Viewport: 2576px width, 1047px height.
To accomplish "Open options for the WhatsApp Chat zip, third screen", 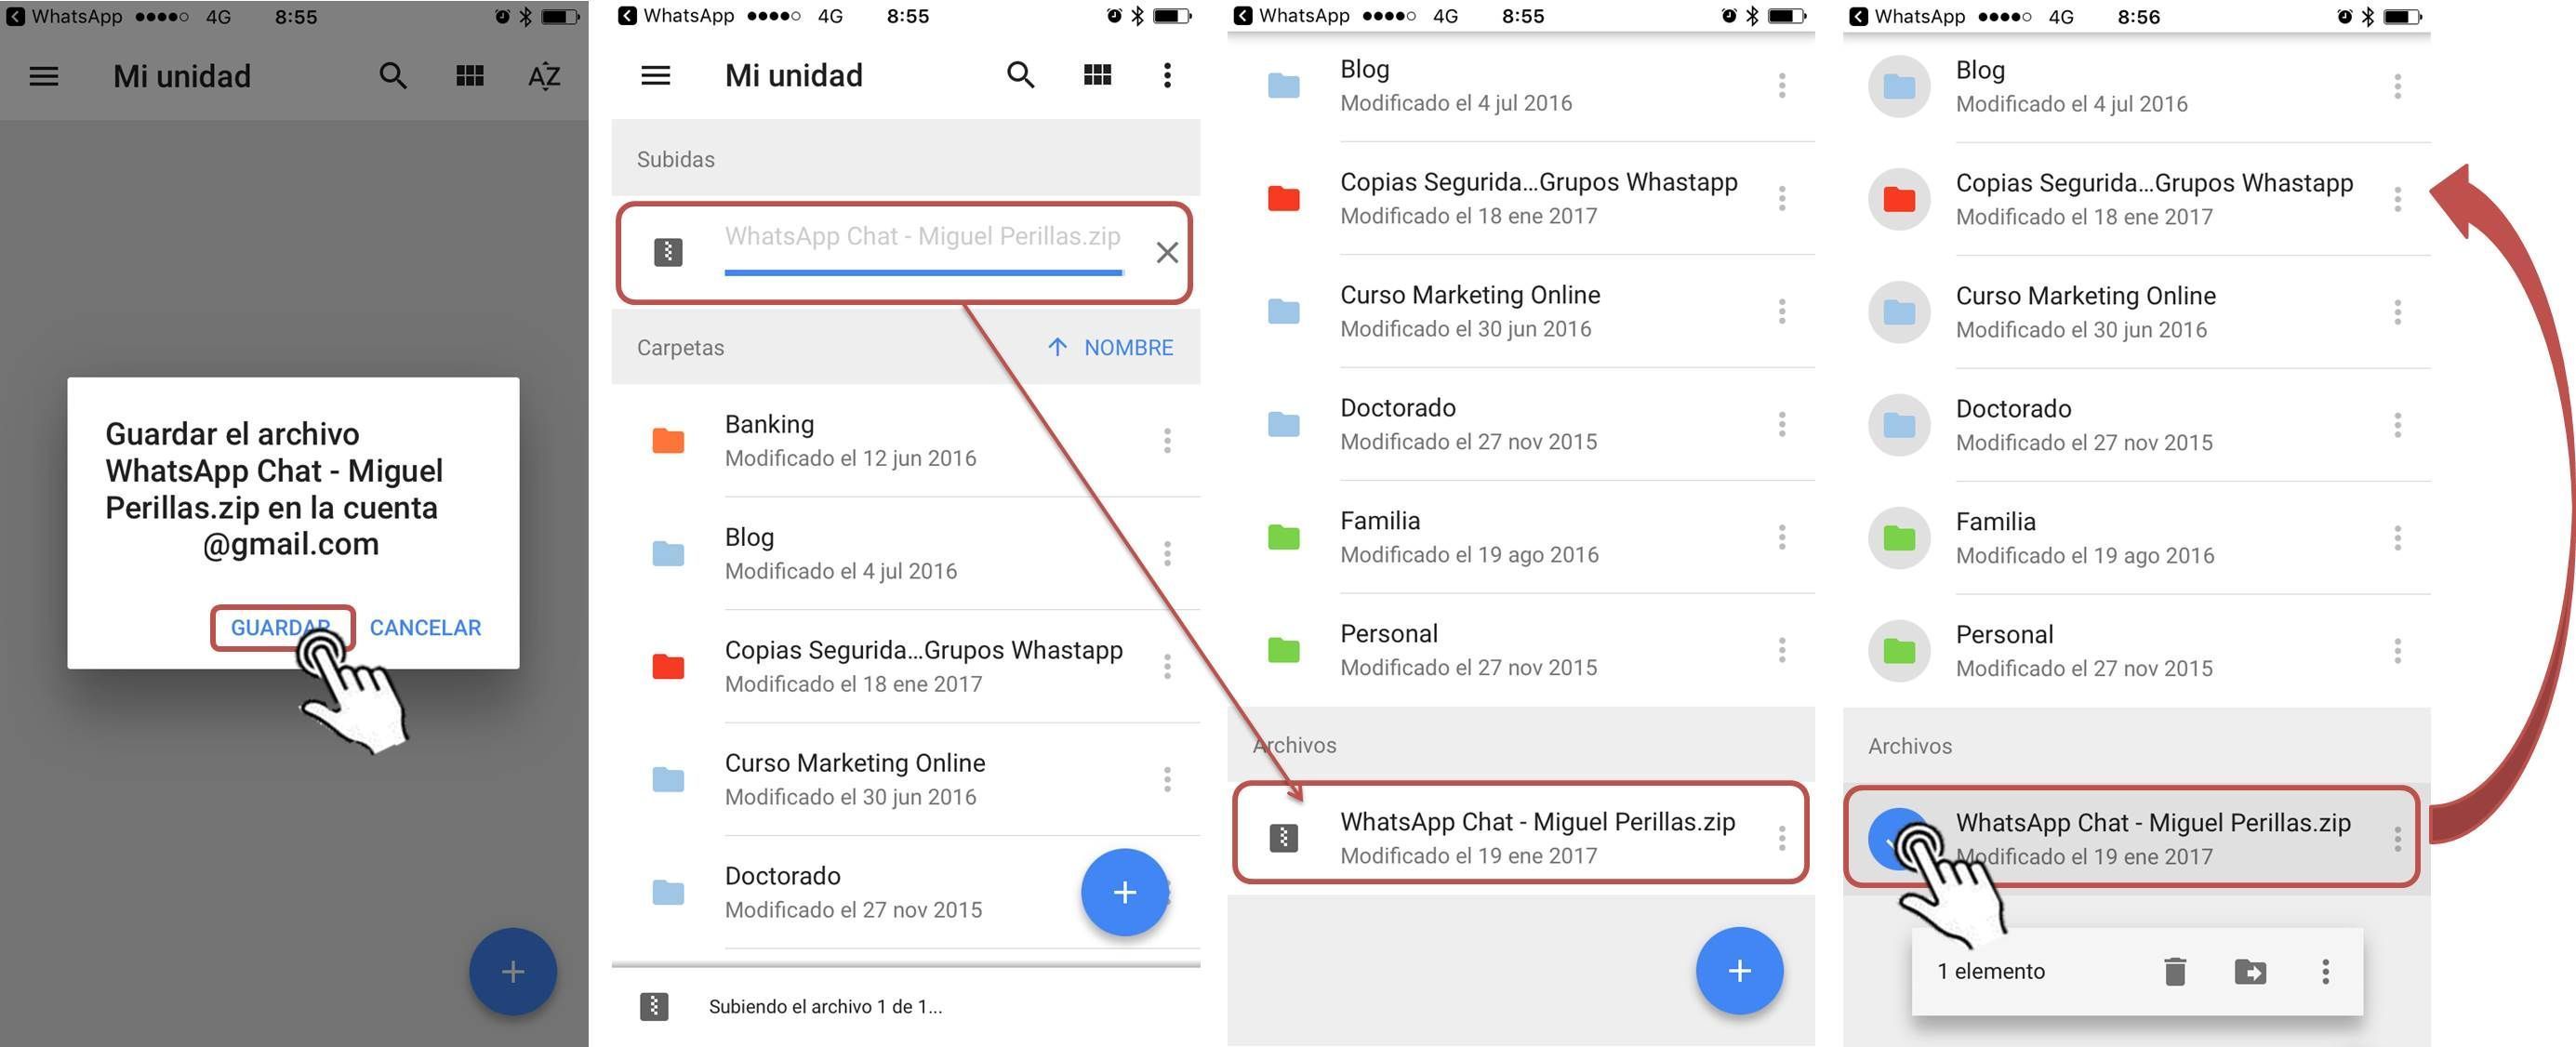I will click(1782, 838).
